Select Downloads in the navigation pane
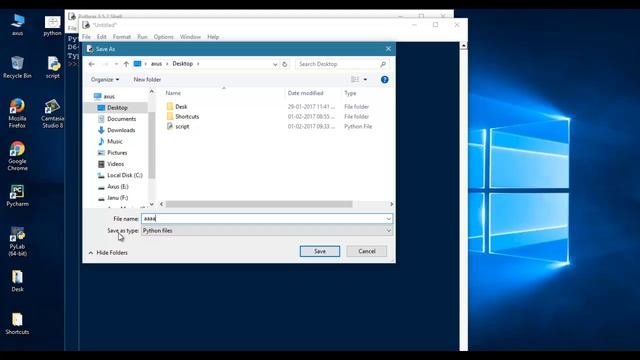 tap(117, 130)
